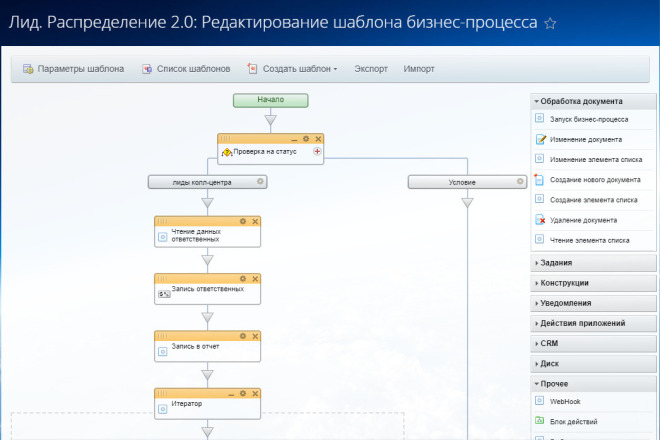660x440 pixels.
Task: Click the Итератор block icon
Action: [162, 409]
